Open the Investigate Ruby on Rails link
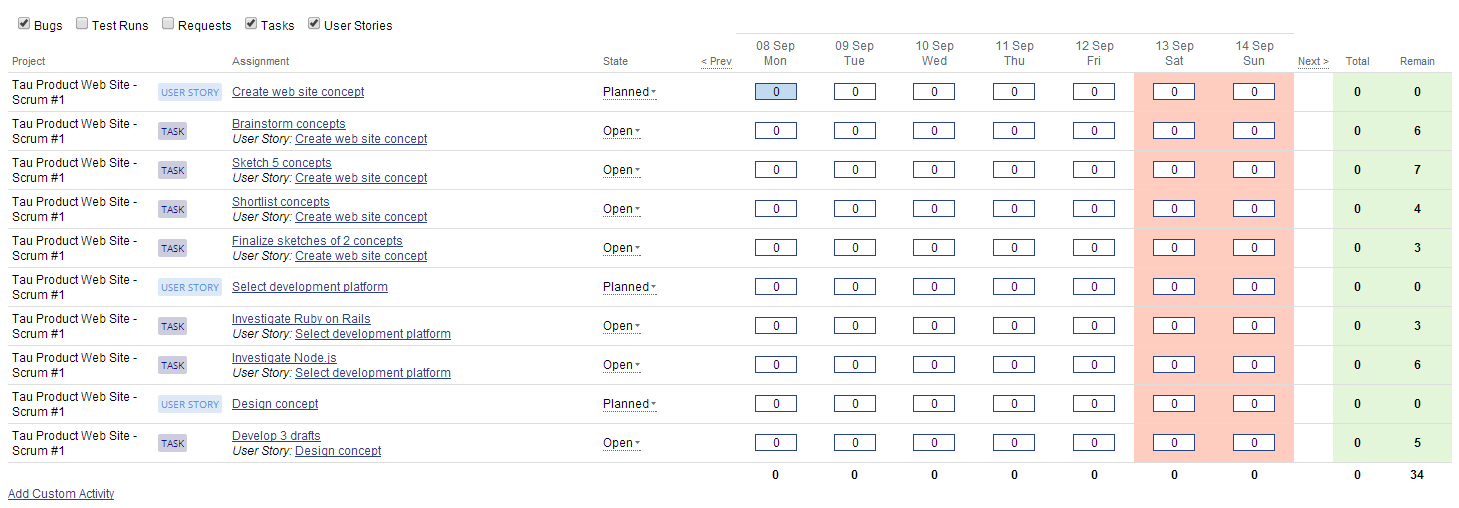This screenshot has width=1459, height=508. tap(301, 319)
